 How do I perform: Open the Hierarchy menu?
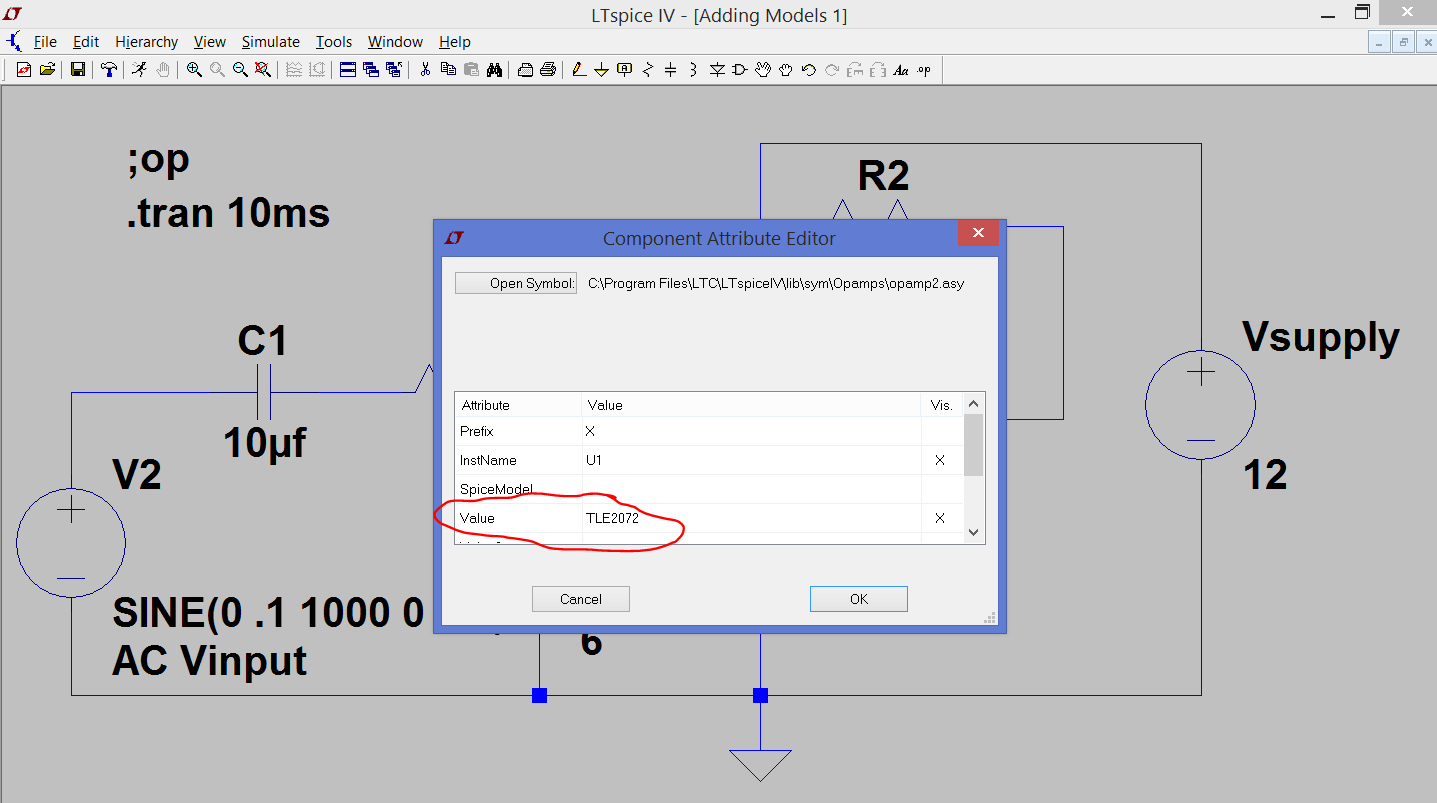click(146, 42)
